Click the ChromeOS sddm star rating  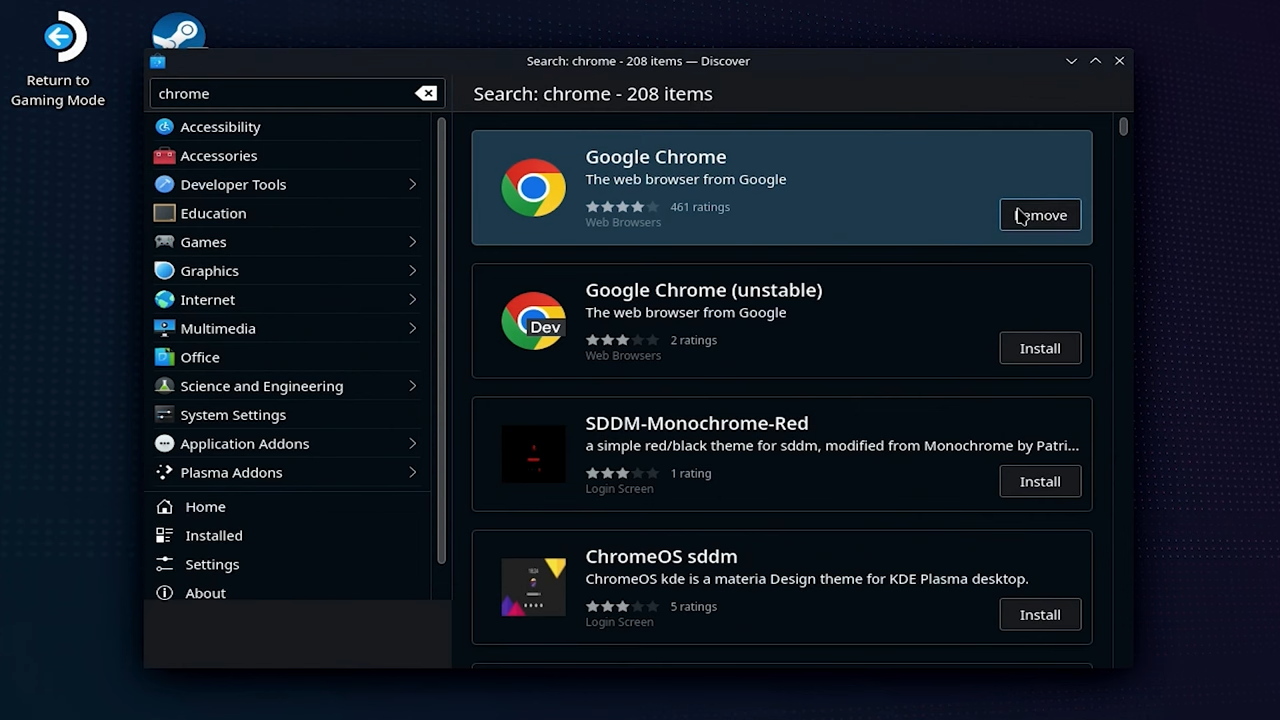tap(622, 606)
